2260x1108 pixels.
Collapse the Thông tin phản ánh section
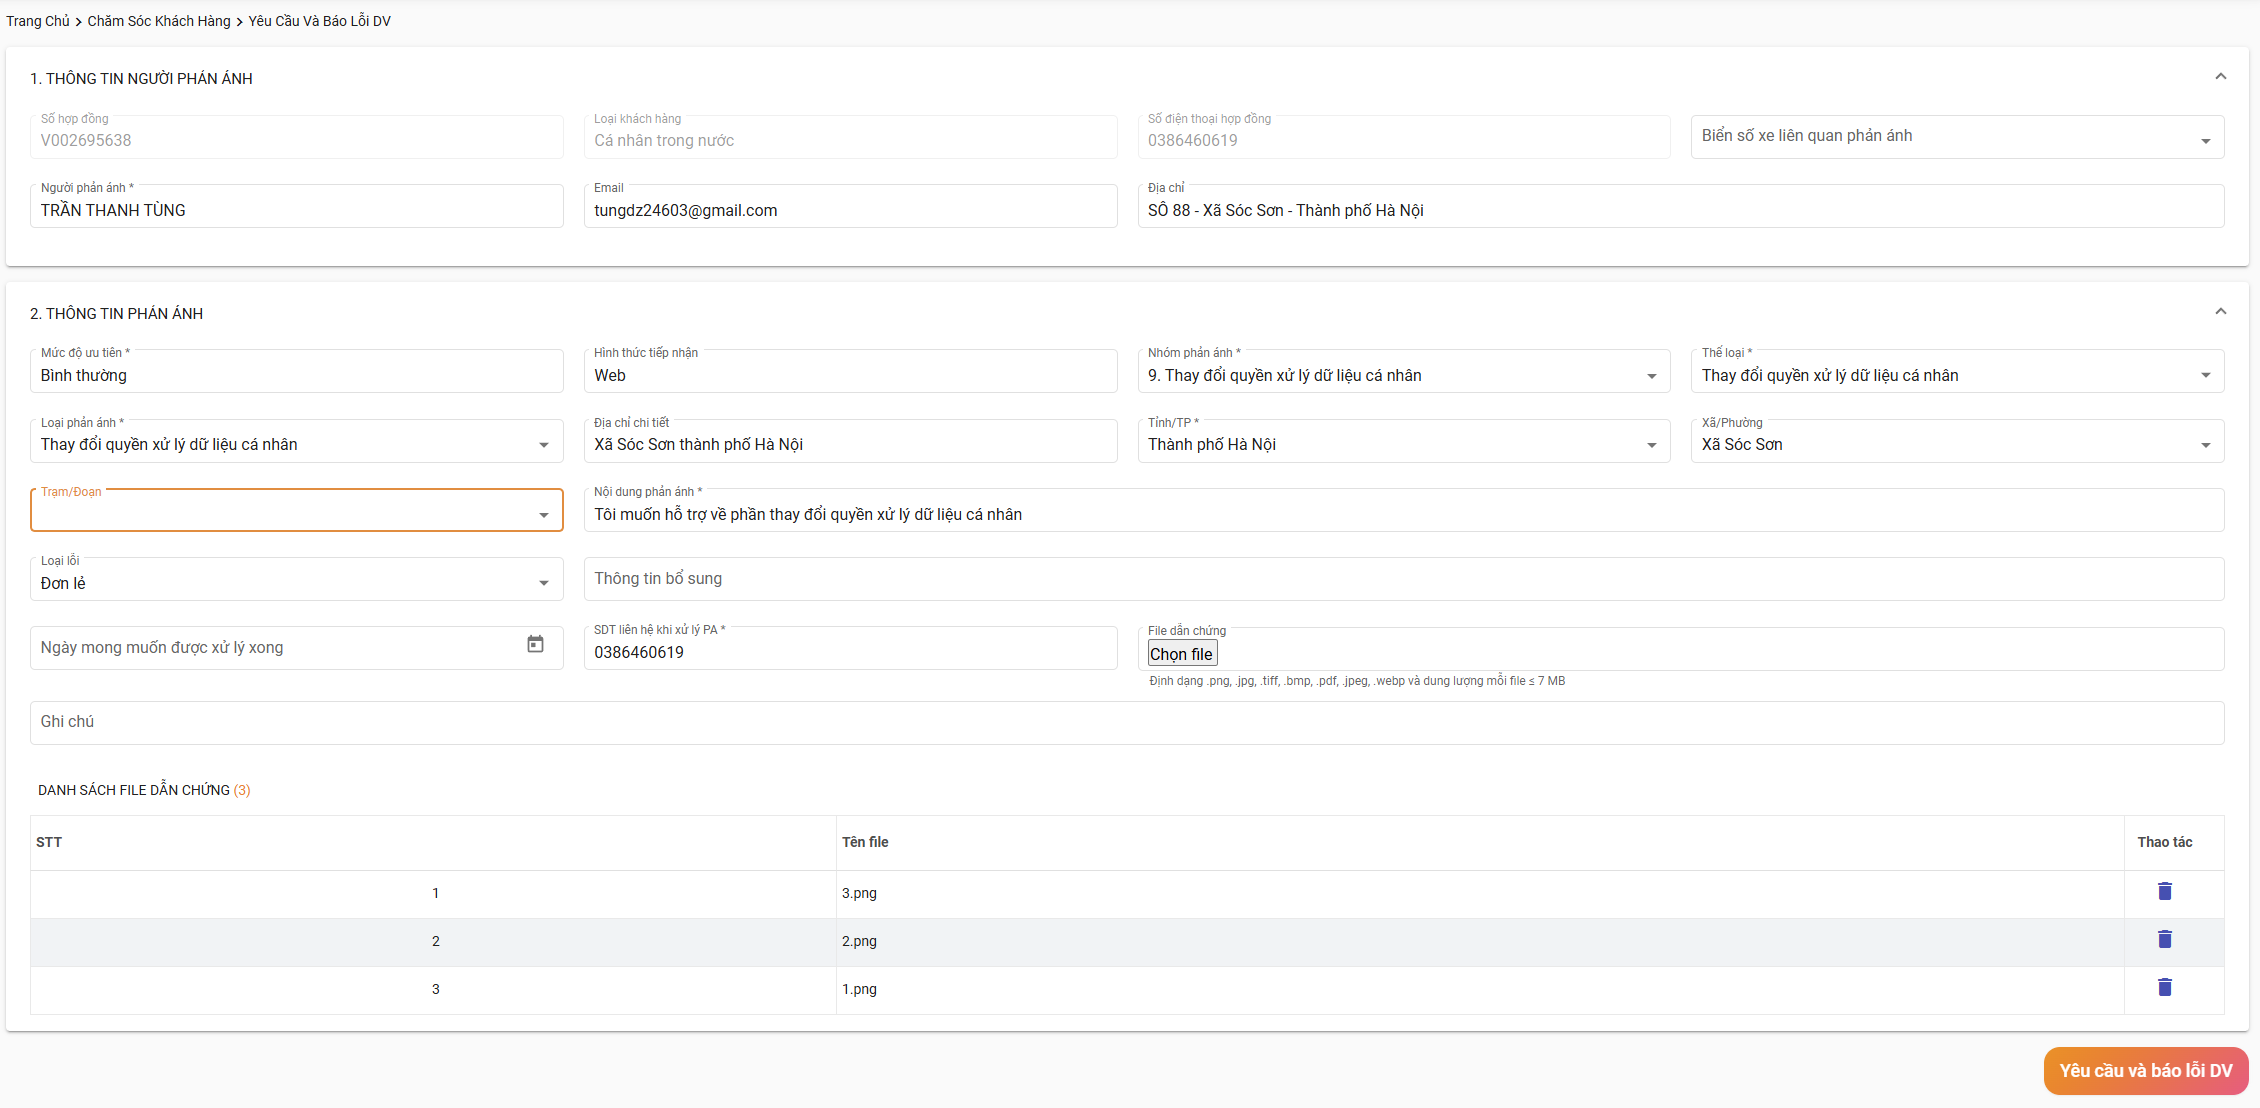tap(2220, 312)
